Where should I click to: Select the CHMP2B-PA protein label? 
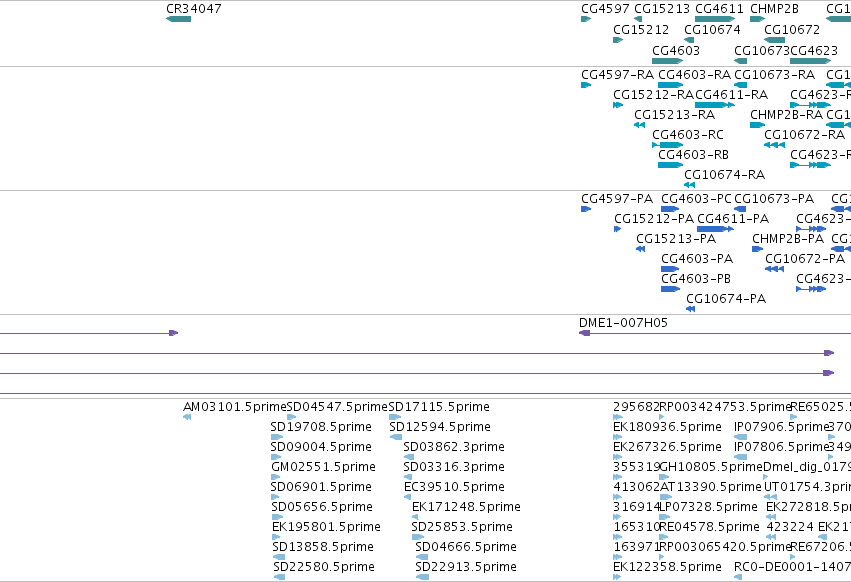point(788,239)
